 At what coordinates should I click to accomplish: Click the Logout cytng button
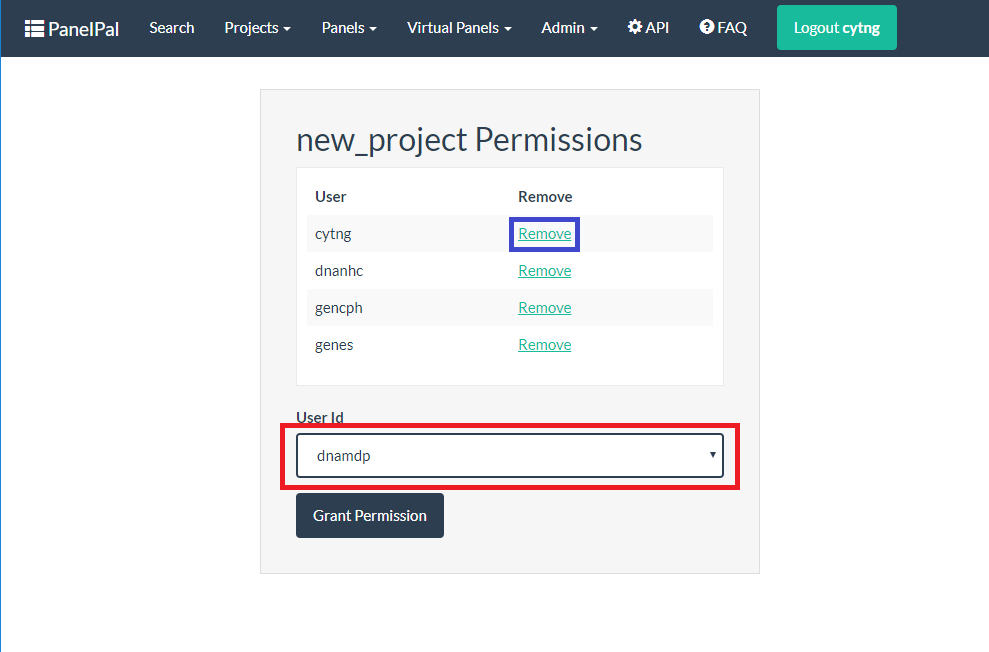pyautogui.click(x=836, y=28)
